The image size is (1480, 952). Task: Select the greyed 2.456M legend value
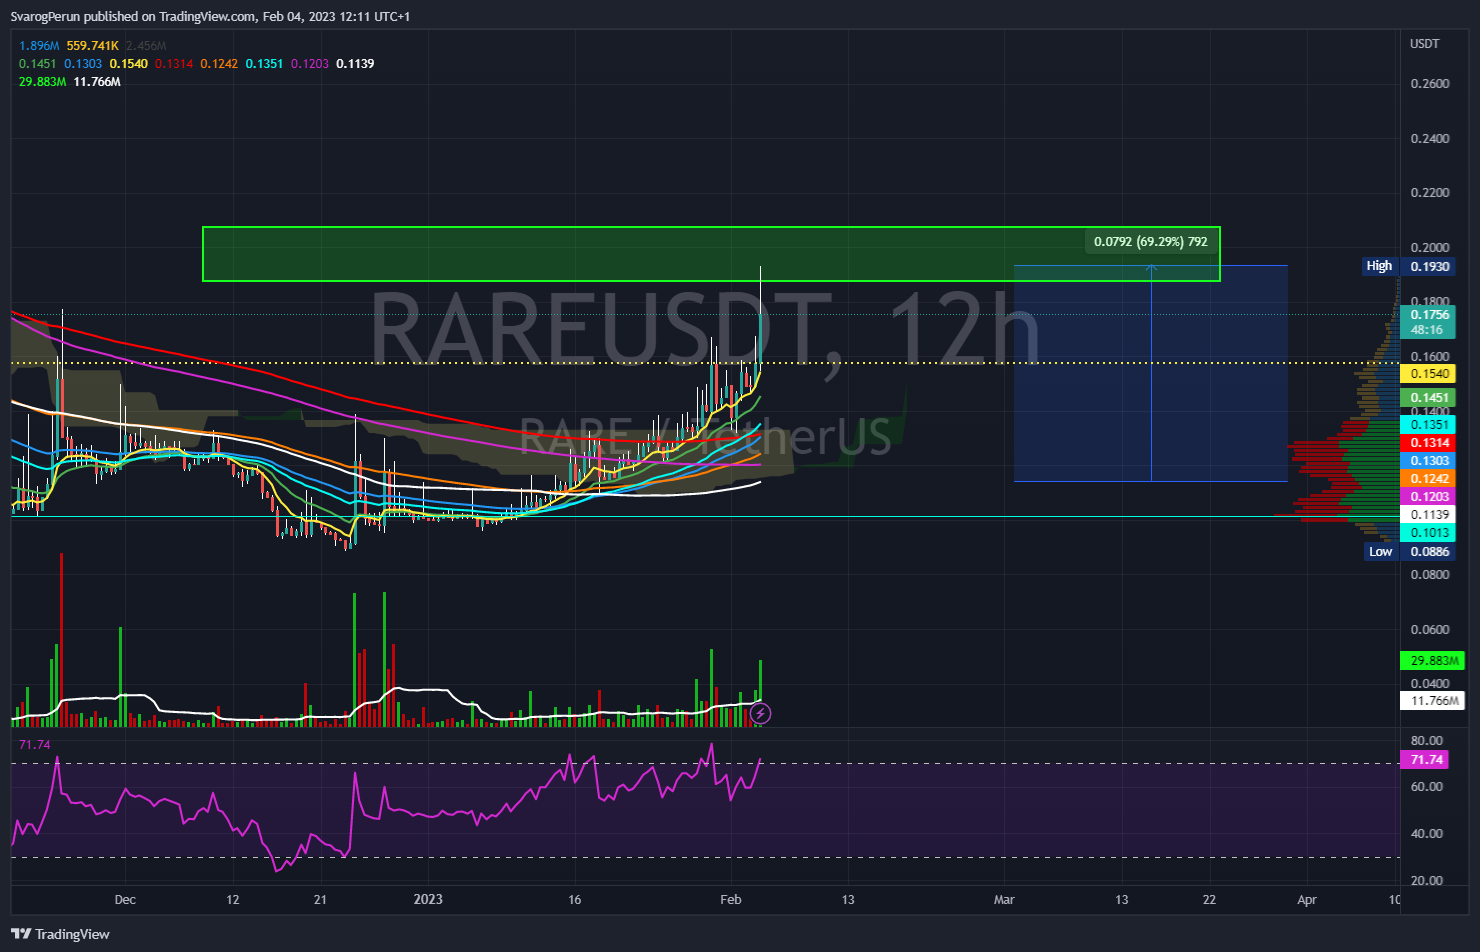[146, 46]
